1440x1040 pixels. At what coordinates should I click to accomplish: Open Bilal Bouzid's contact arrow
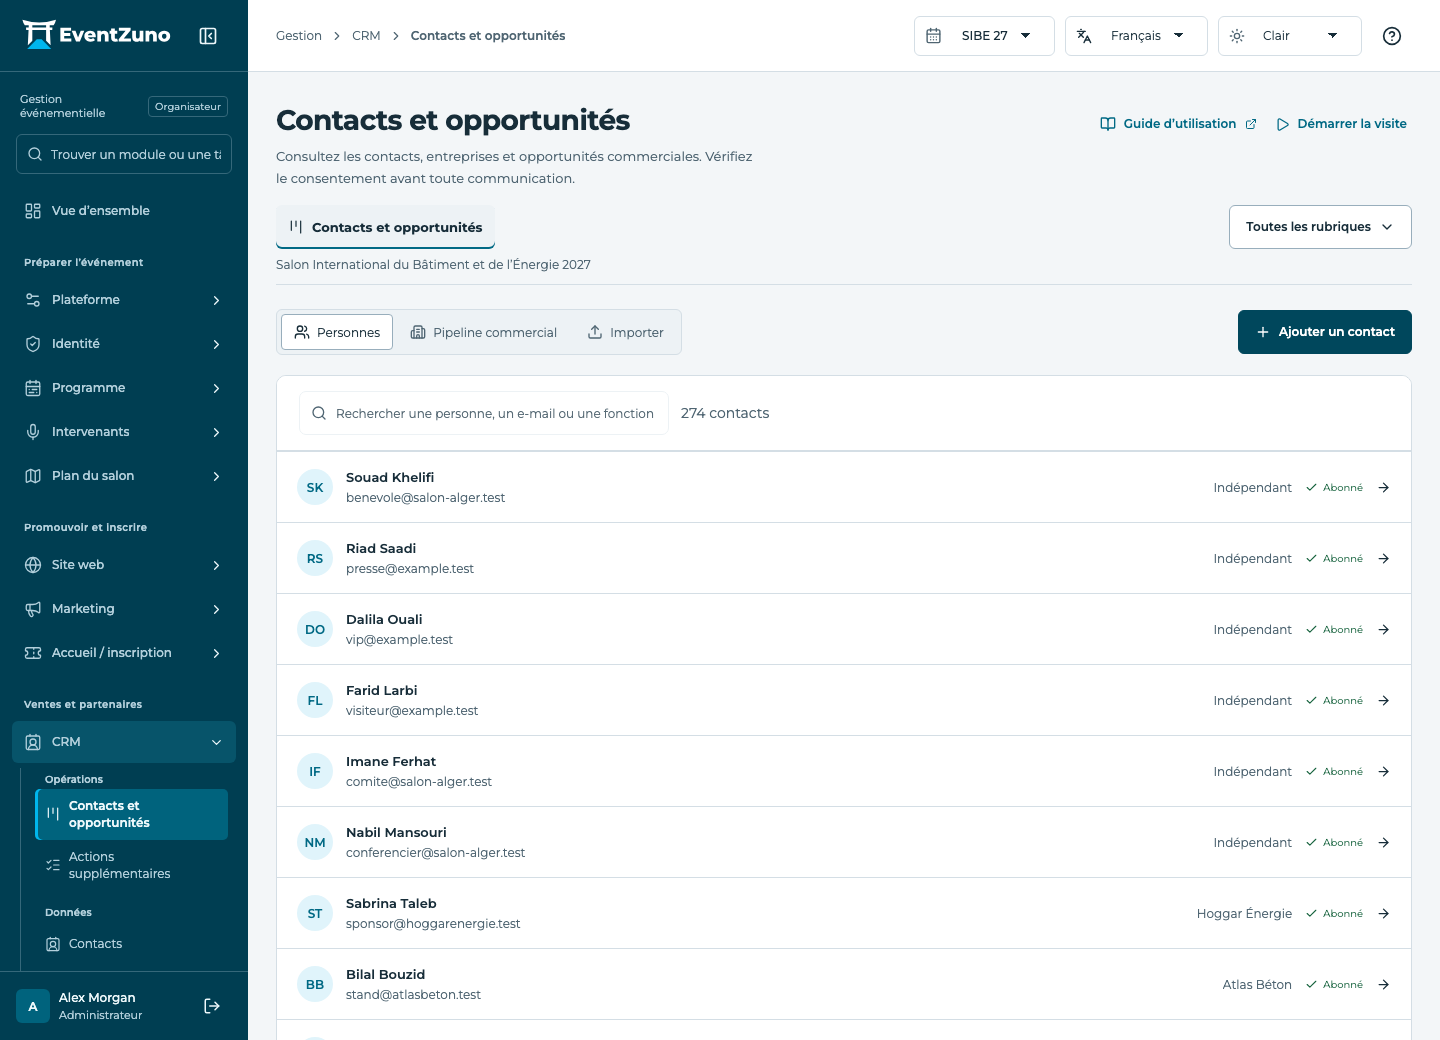[1384, 985]
